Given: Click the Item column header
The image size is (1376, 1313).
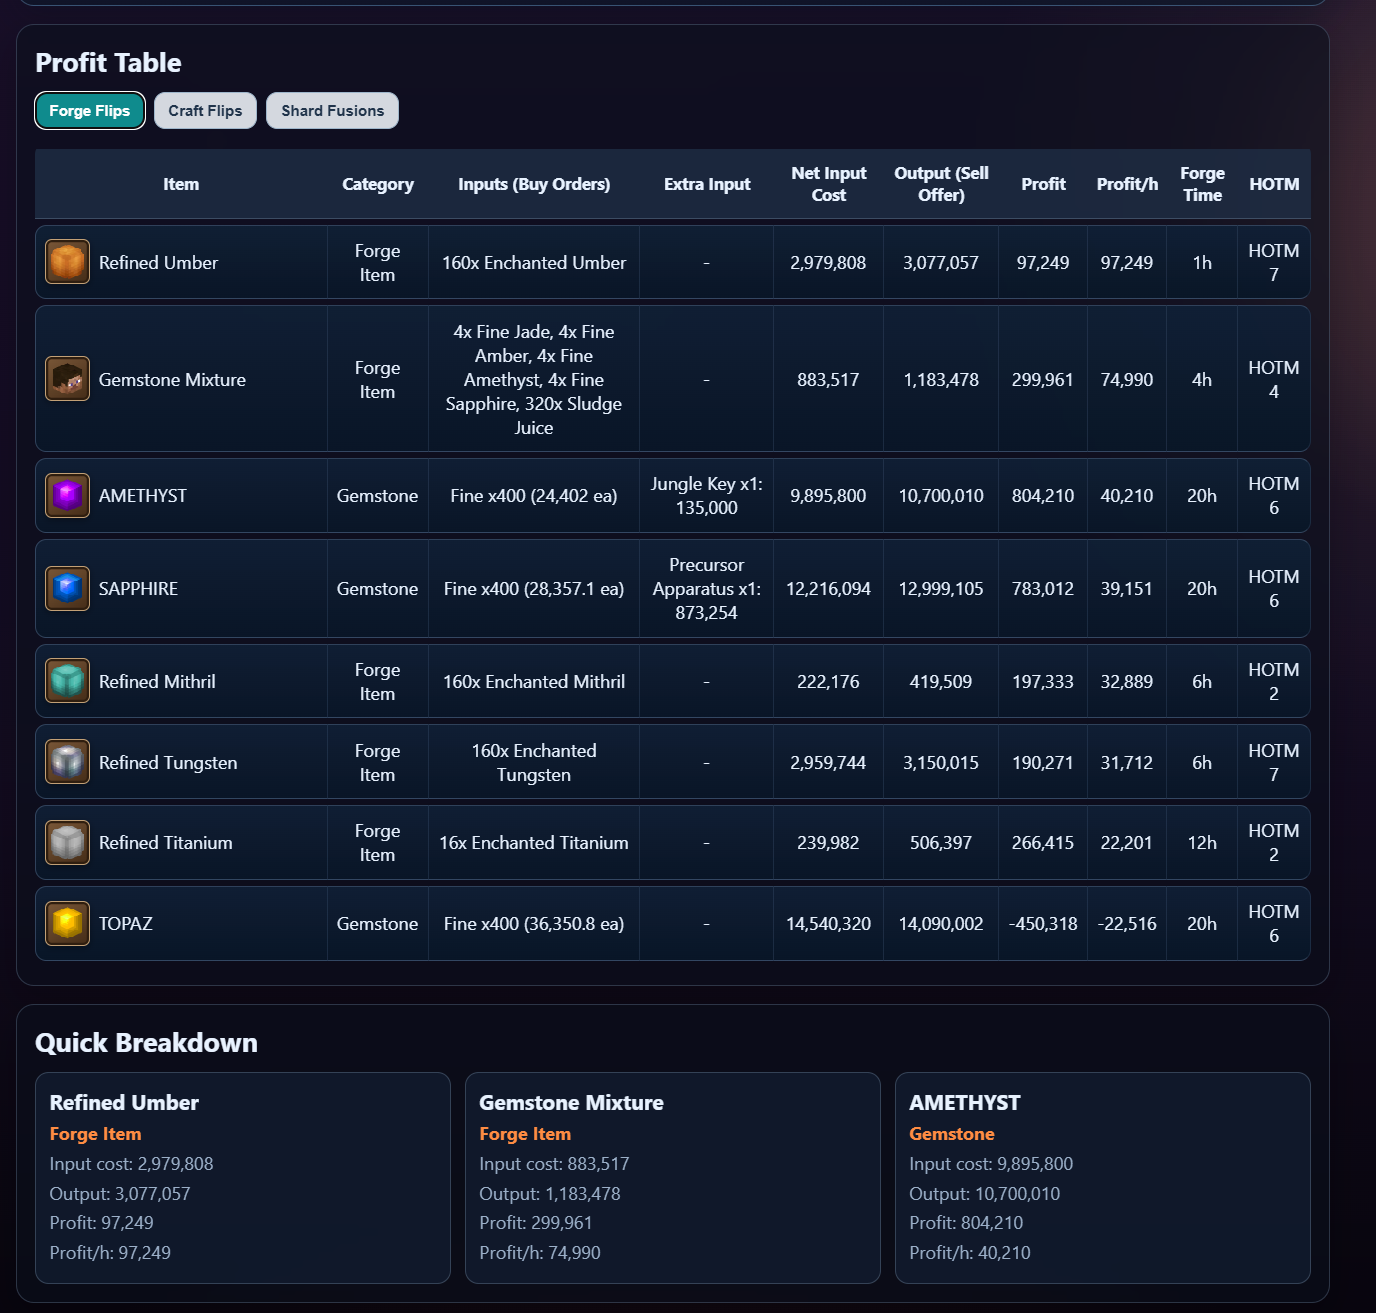Looking at the screenshot, I should [181, 184].
